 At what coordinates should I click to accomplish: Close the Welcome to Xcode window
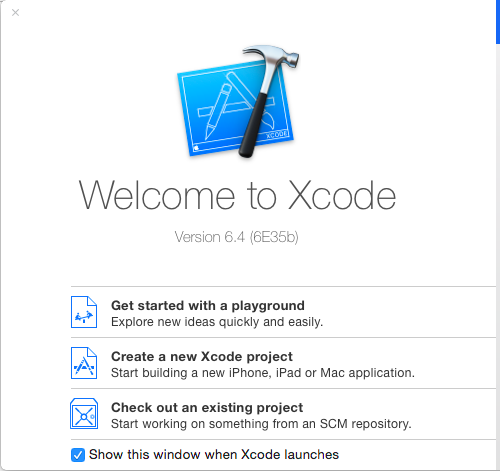(x=15, y=13)
